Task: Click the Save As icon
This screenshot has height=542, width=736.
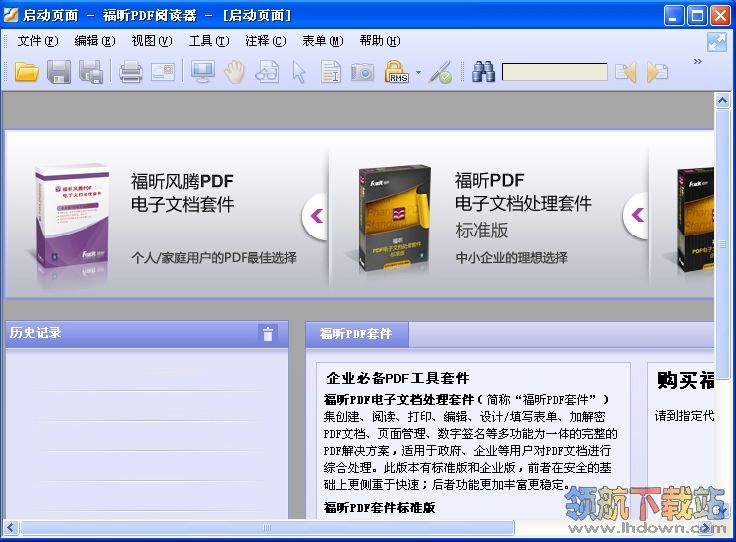Action: point(91,72)
